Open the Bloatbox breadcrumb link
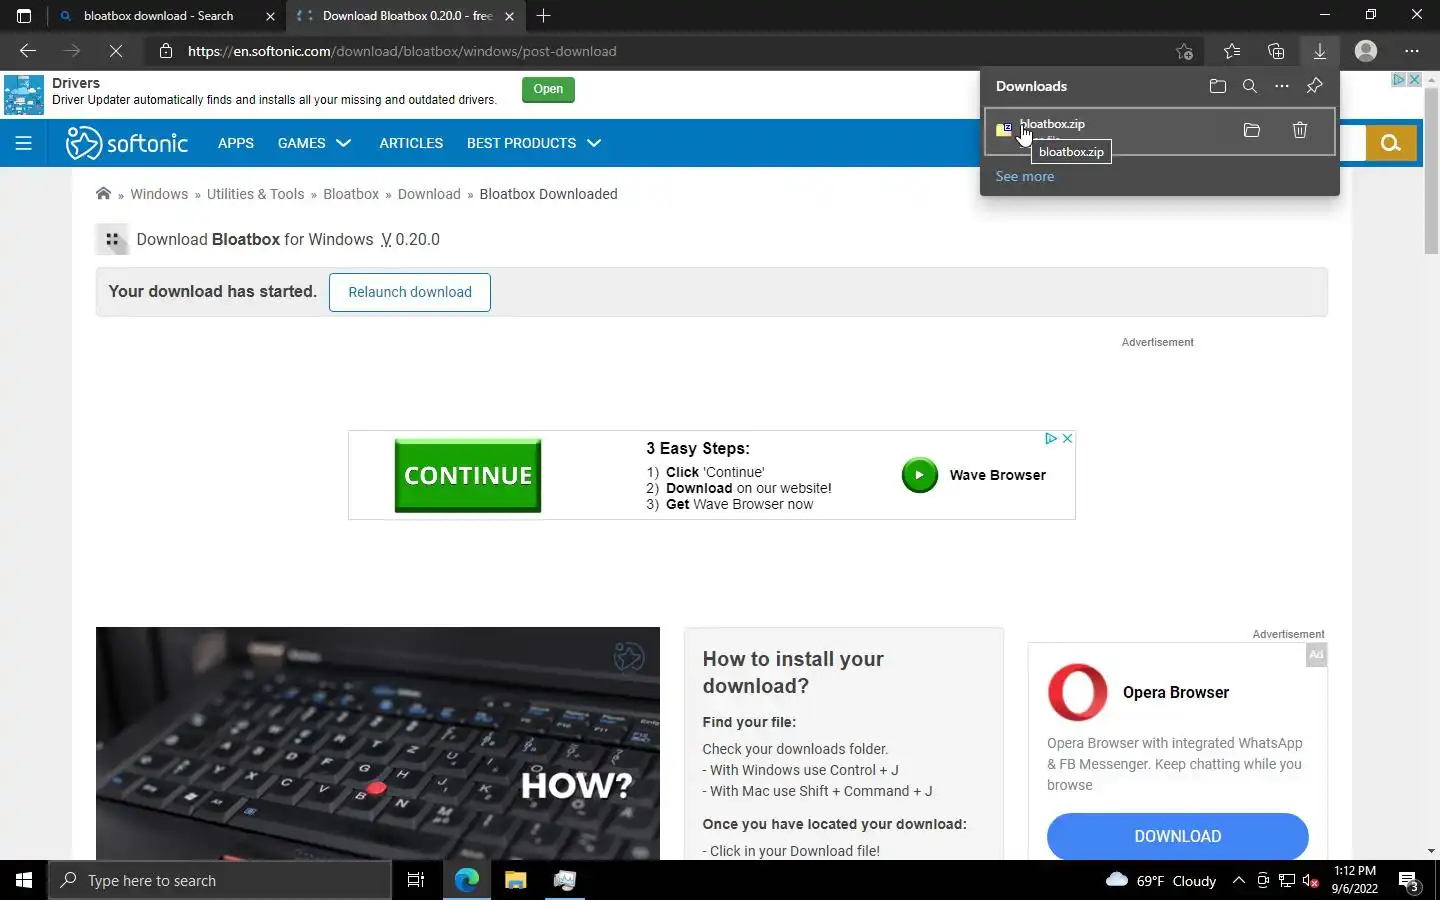The height and width of the screenshot is (900, 1440). pyautogui.click(x=351, y=194)
